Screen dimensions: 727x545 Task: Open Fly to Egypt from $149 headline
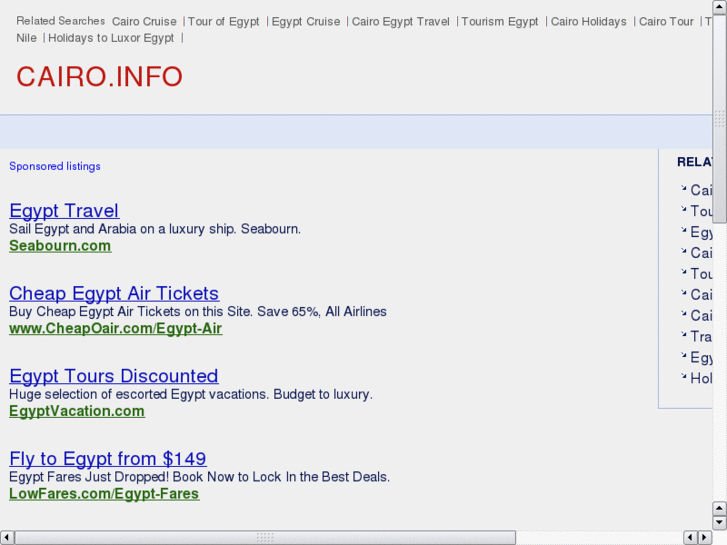tap(108, 458)
